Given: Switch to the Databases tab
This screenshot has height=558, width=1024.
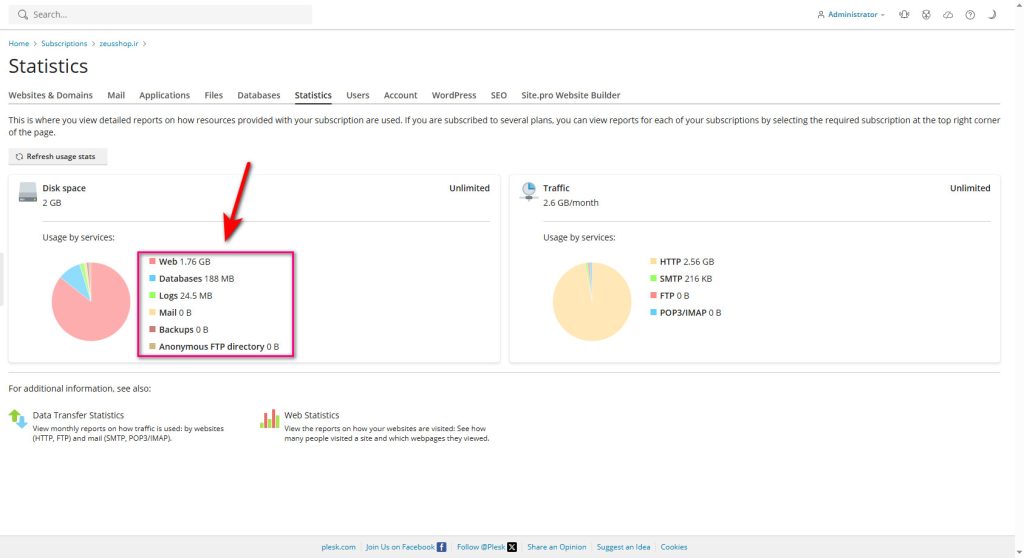Looking at the screenshot, I should point(258,95).
